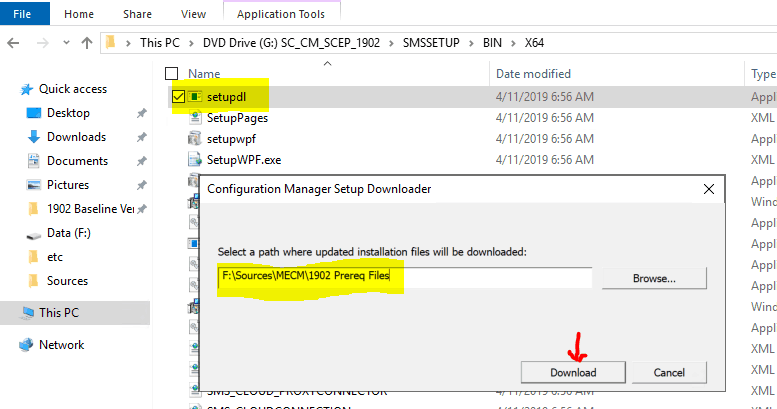
Task: Expand chevron after This PC breadcrumb
Action: pos(191,43)
